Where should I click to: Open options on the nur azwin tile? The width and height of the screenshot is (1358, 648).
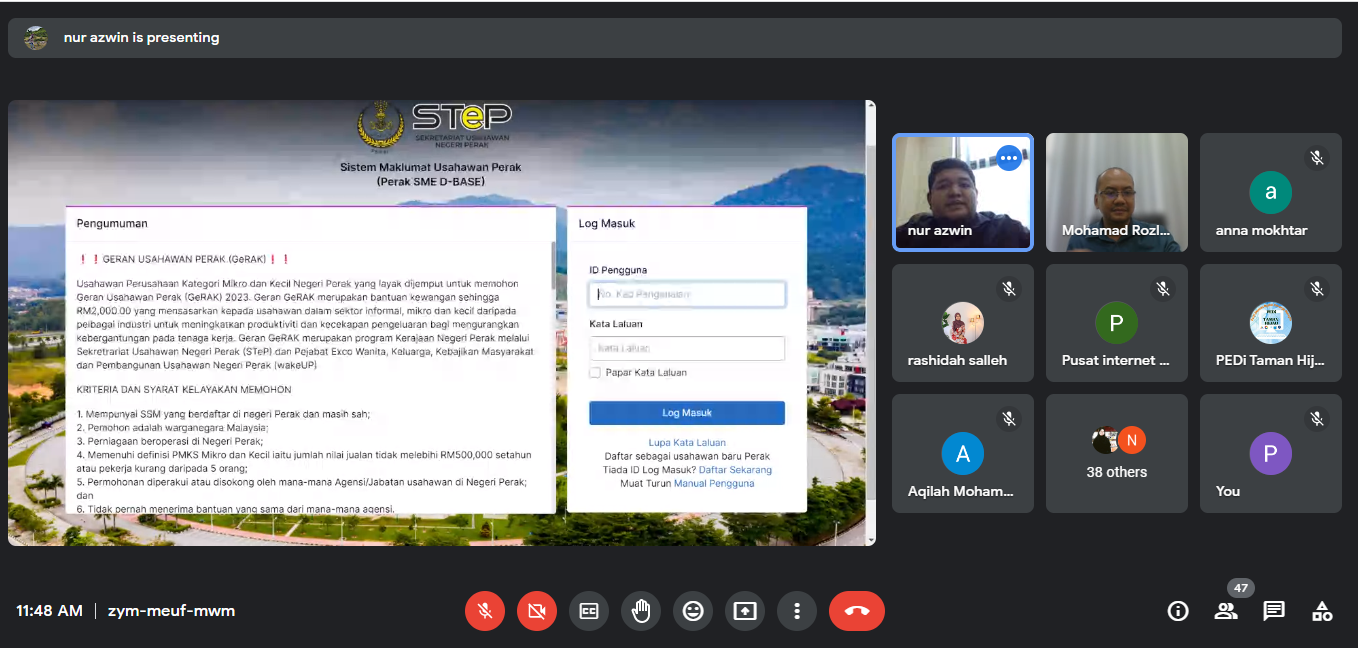click(1009, 158)
